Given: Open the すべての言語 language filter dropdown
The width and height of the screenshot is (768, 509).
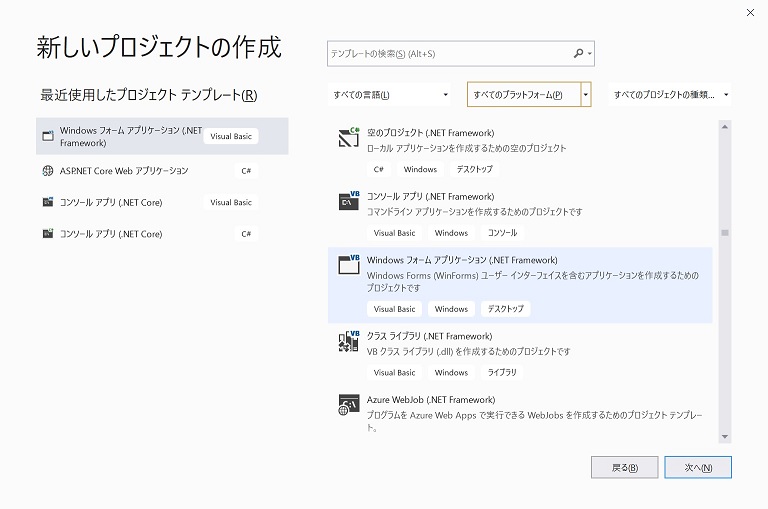Looking at the screenshot, I should tap(389, 95).
